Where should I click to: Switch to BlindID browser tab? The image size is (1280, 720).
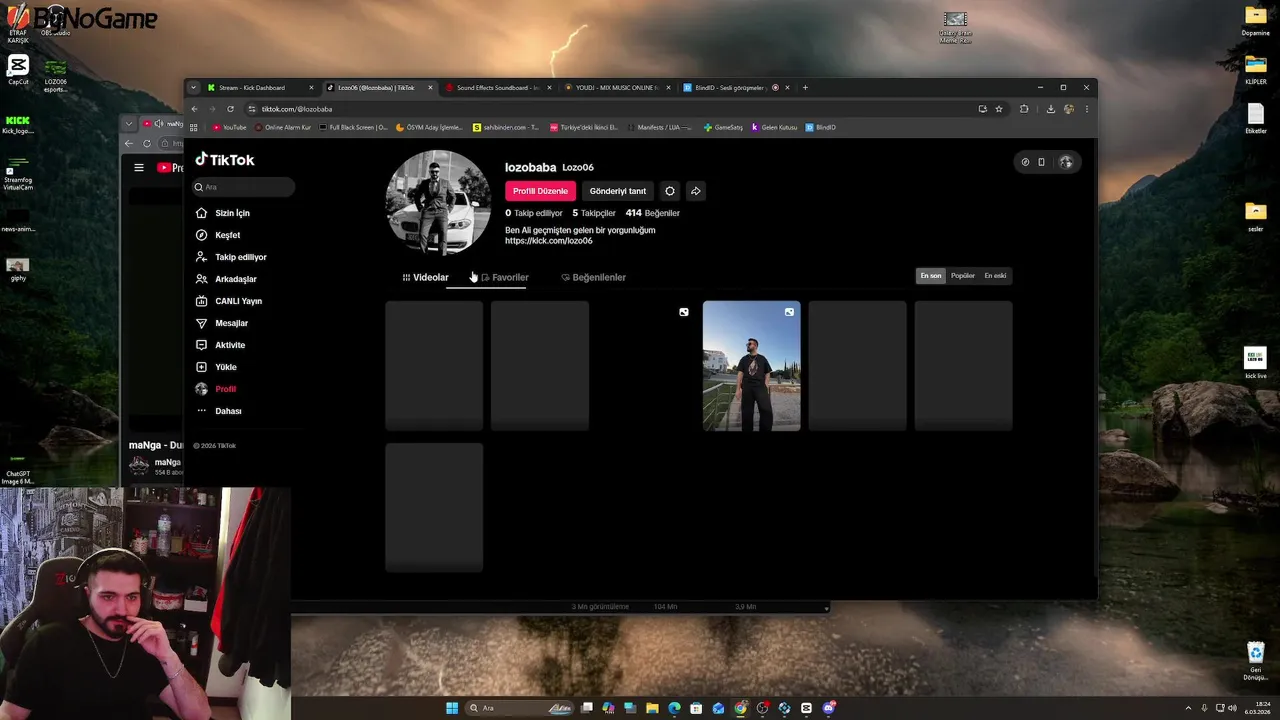point(736,88)
